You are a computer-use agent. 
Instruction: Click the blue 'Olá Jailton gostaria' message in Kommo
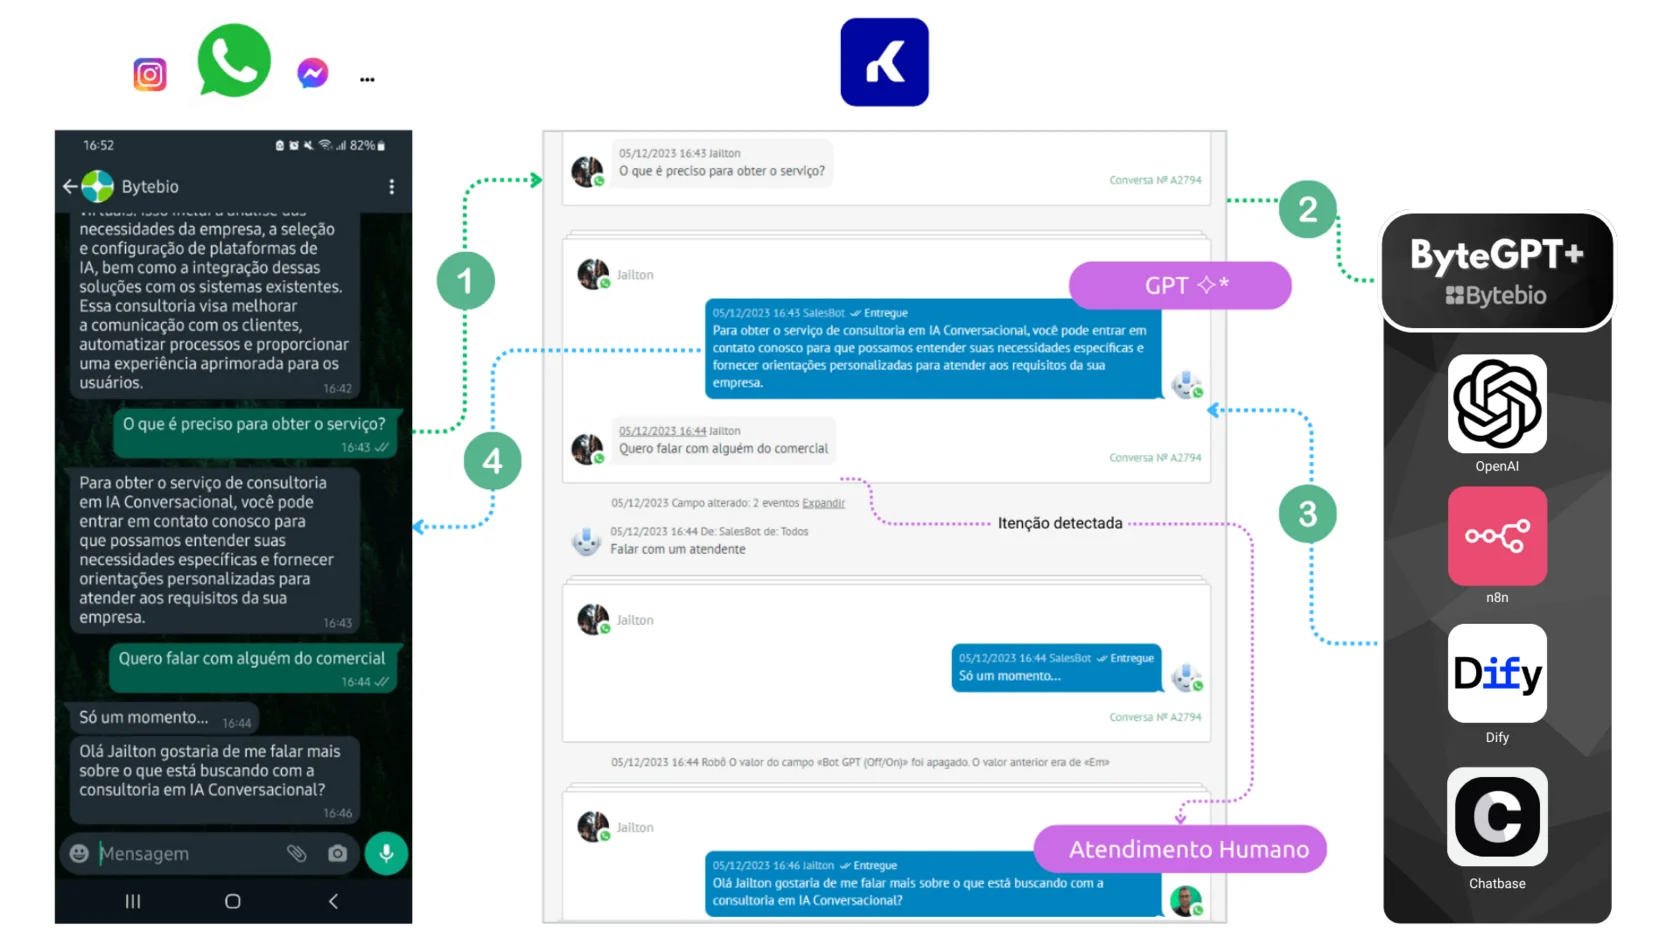(x=933, y=883)
